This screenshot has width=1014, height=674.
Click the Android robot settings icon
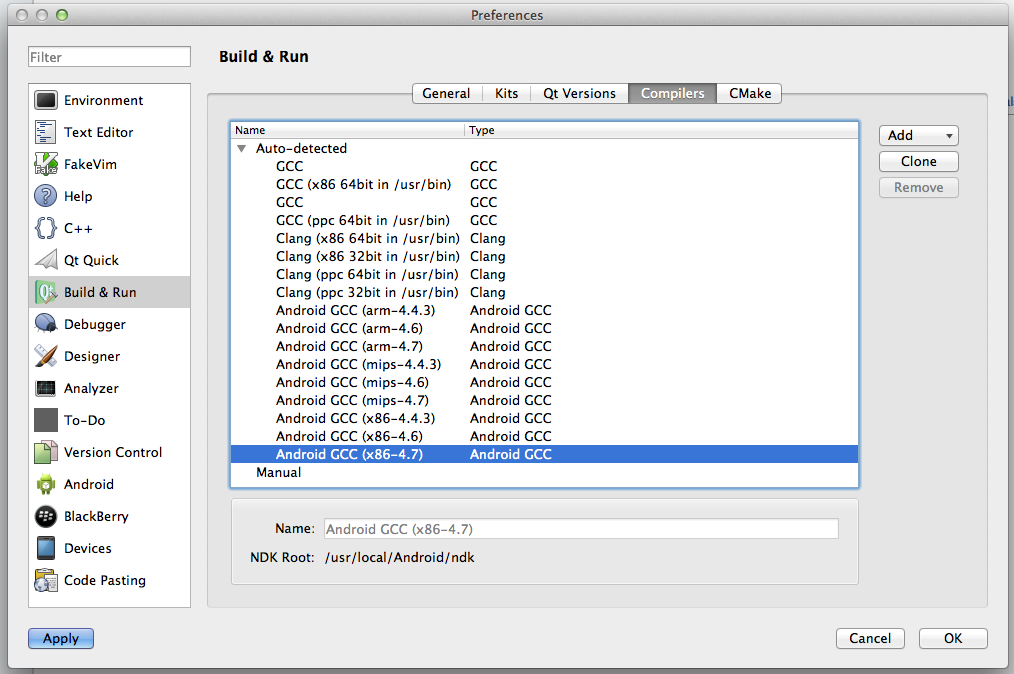click(x=44, y=484)
